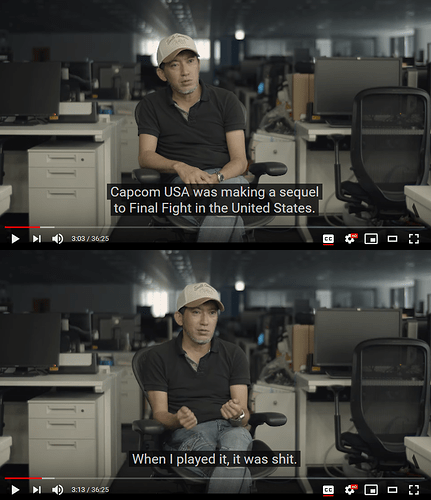The image size is (431, 500).
Task: Click the 'Capcom USA was making' subtitle
Action: (214, 200)
